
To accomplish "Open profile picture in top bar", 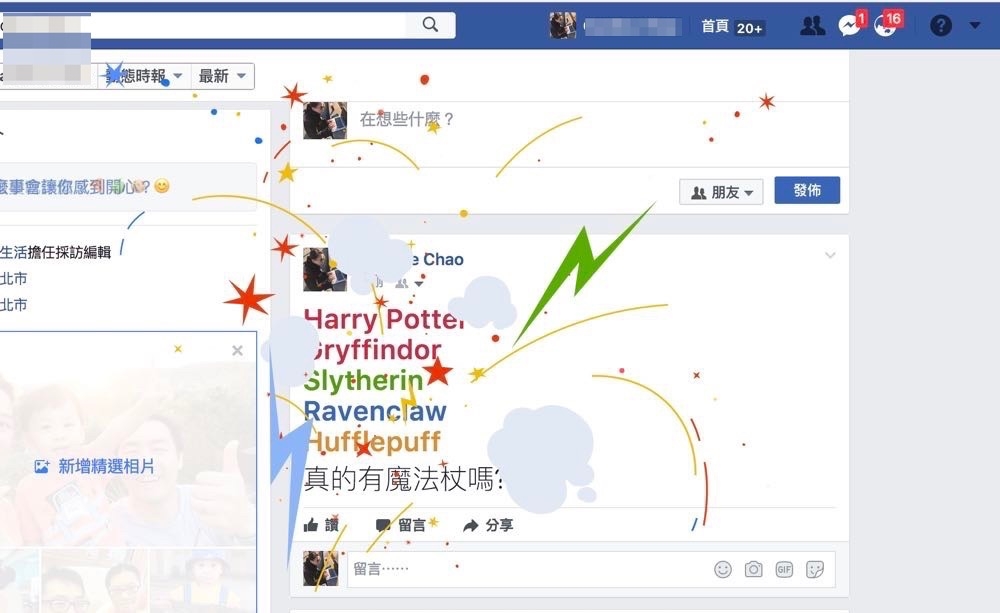I will 562,26.
